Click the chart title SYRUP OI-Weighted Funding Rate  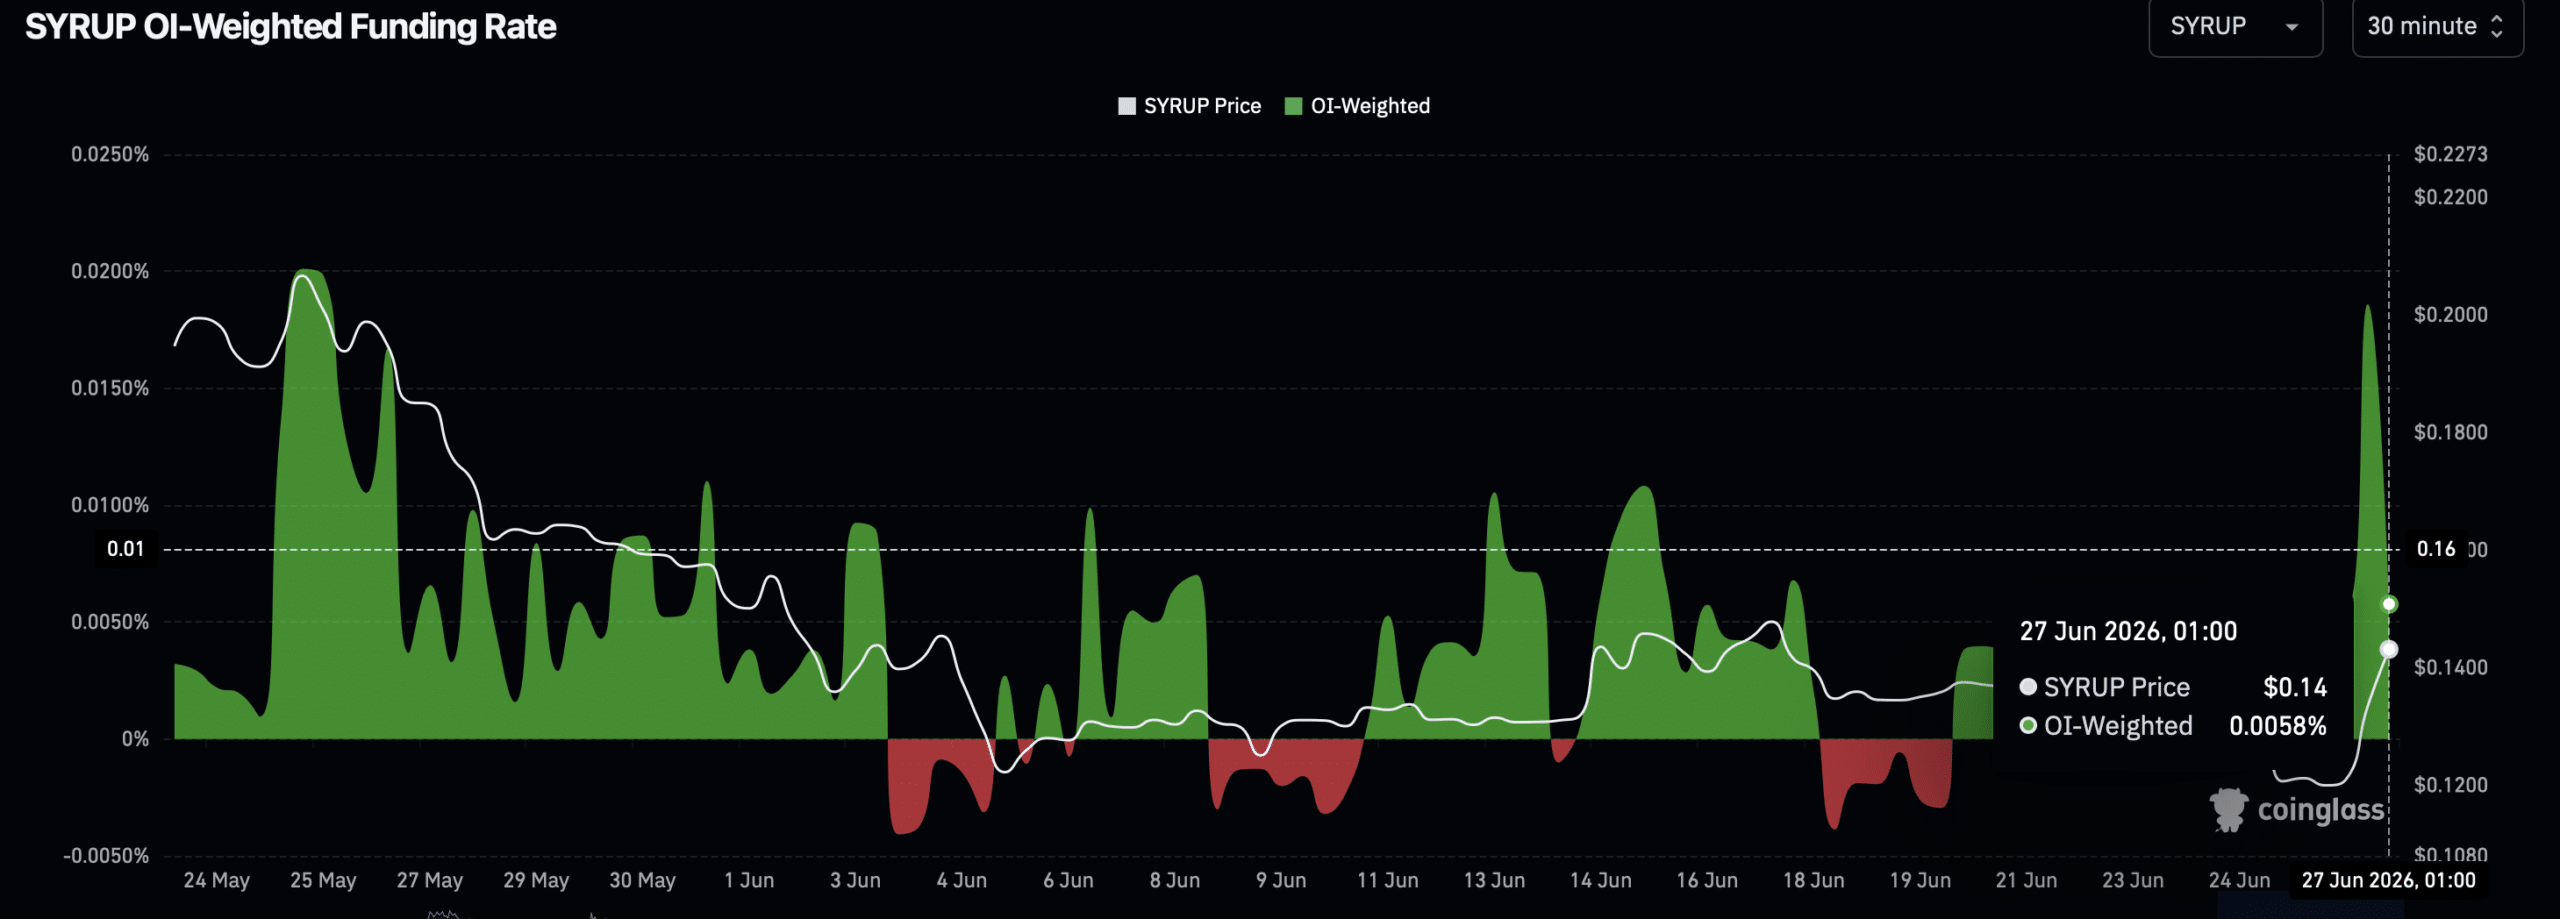[290, 27]
